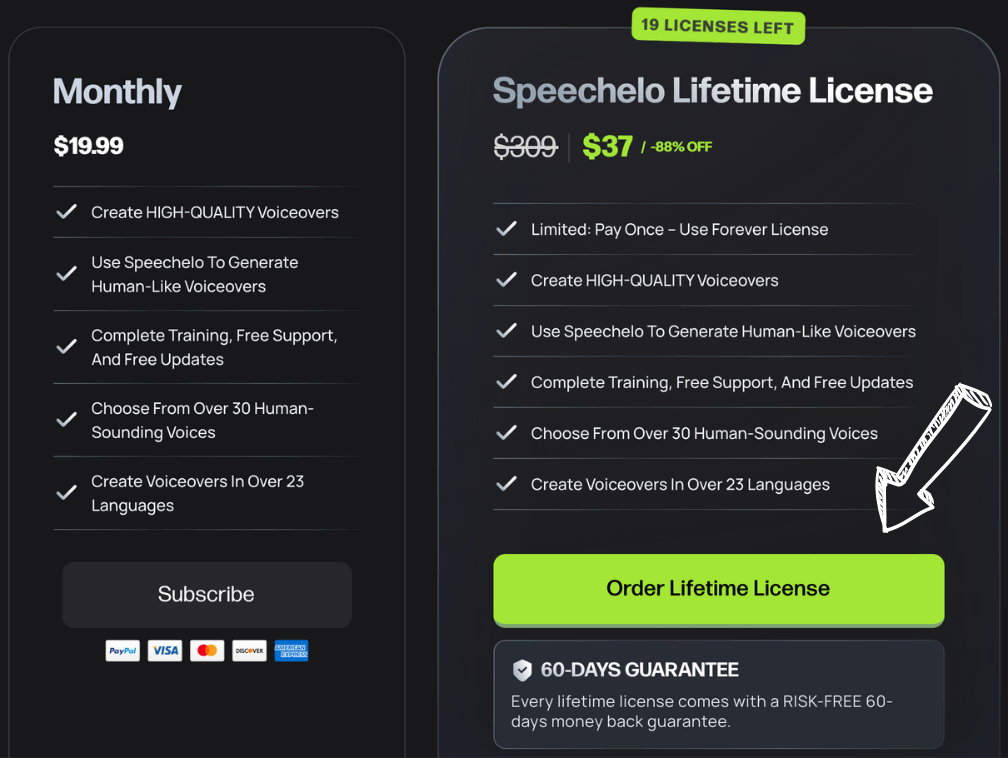1008x758 pixels.
Task: Click the 60-days guarantee shield icon
Action: pos(522,670)
